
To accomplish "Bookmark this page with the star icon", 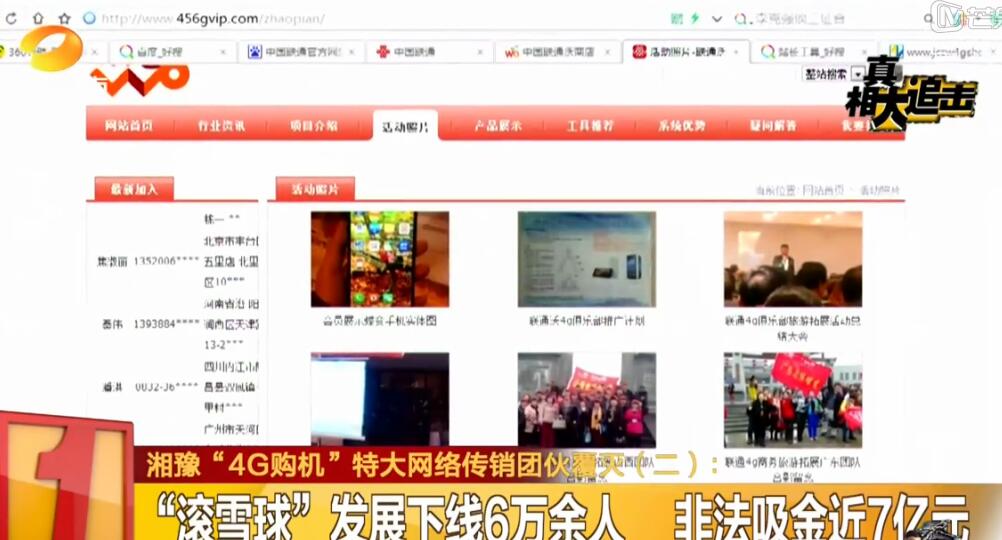I will pyautogui.click(x=64, y=19).
